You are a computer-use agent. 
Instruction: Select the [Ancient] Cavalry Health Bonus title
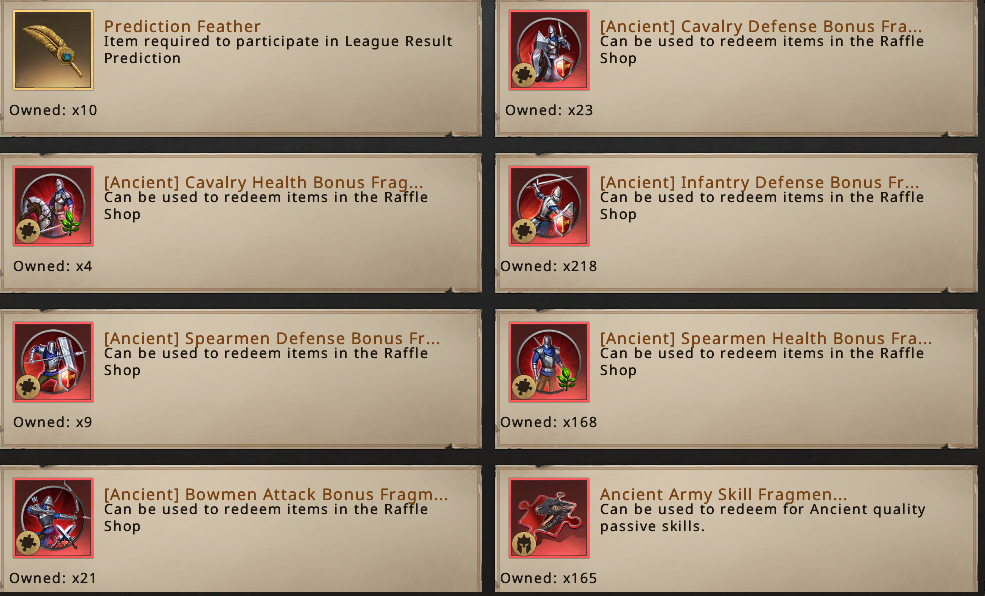(263, 182)
